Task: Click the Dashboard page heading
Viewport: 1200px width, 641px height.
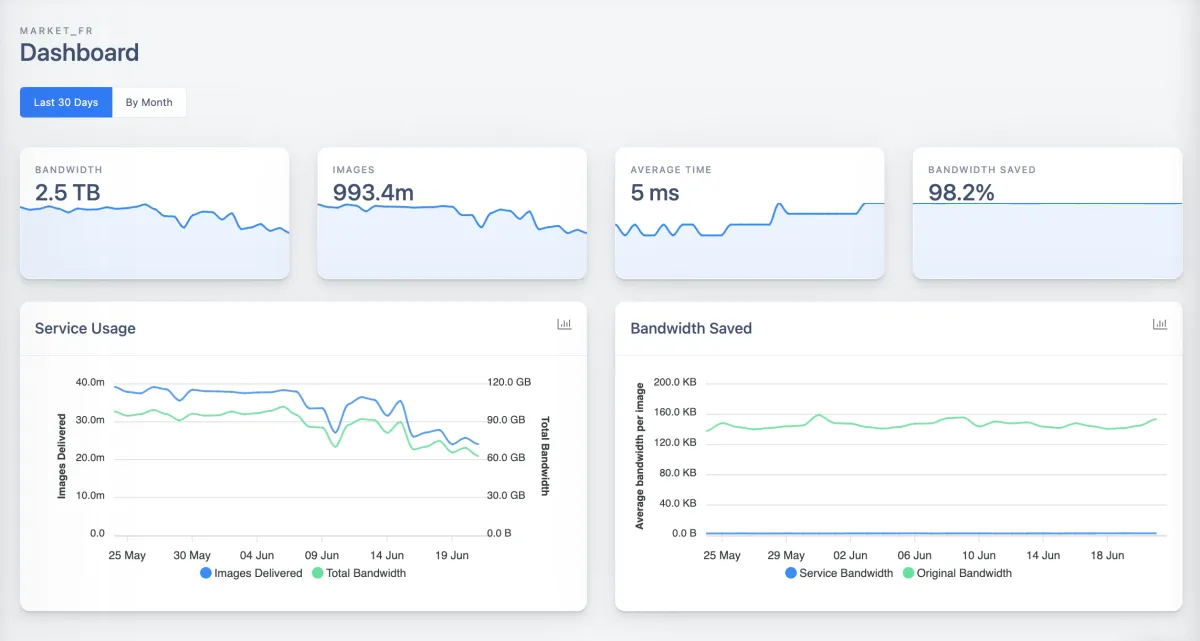Action: (x=79, y=53)
